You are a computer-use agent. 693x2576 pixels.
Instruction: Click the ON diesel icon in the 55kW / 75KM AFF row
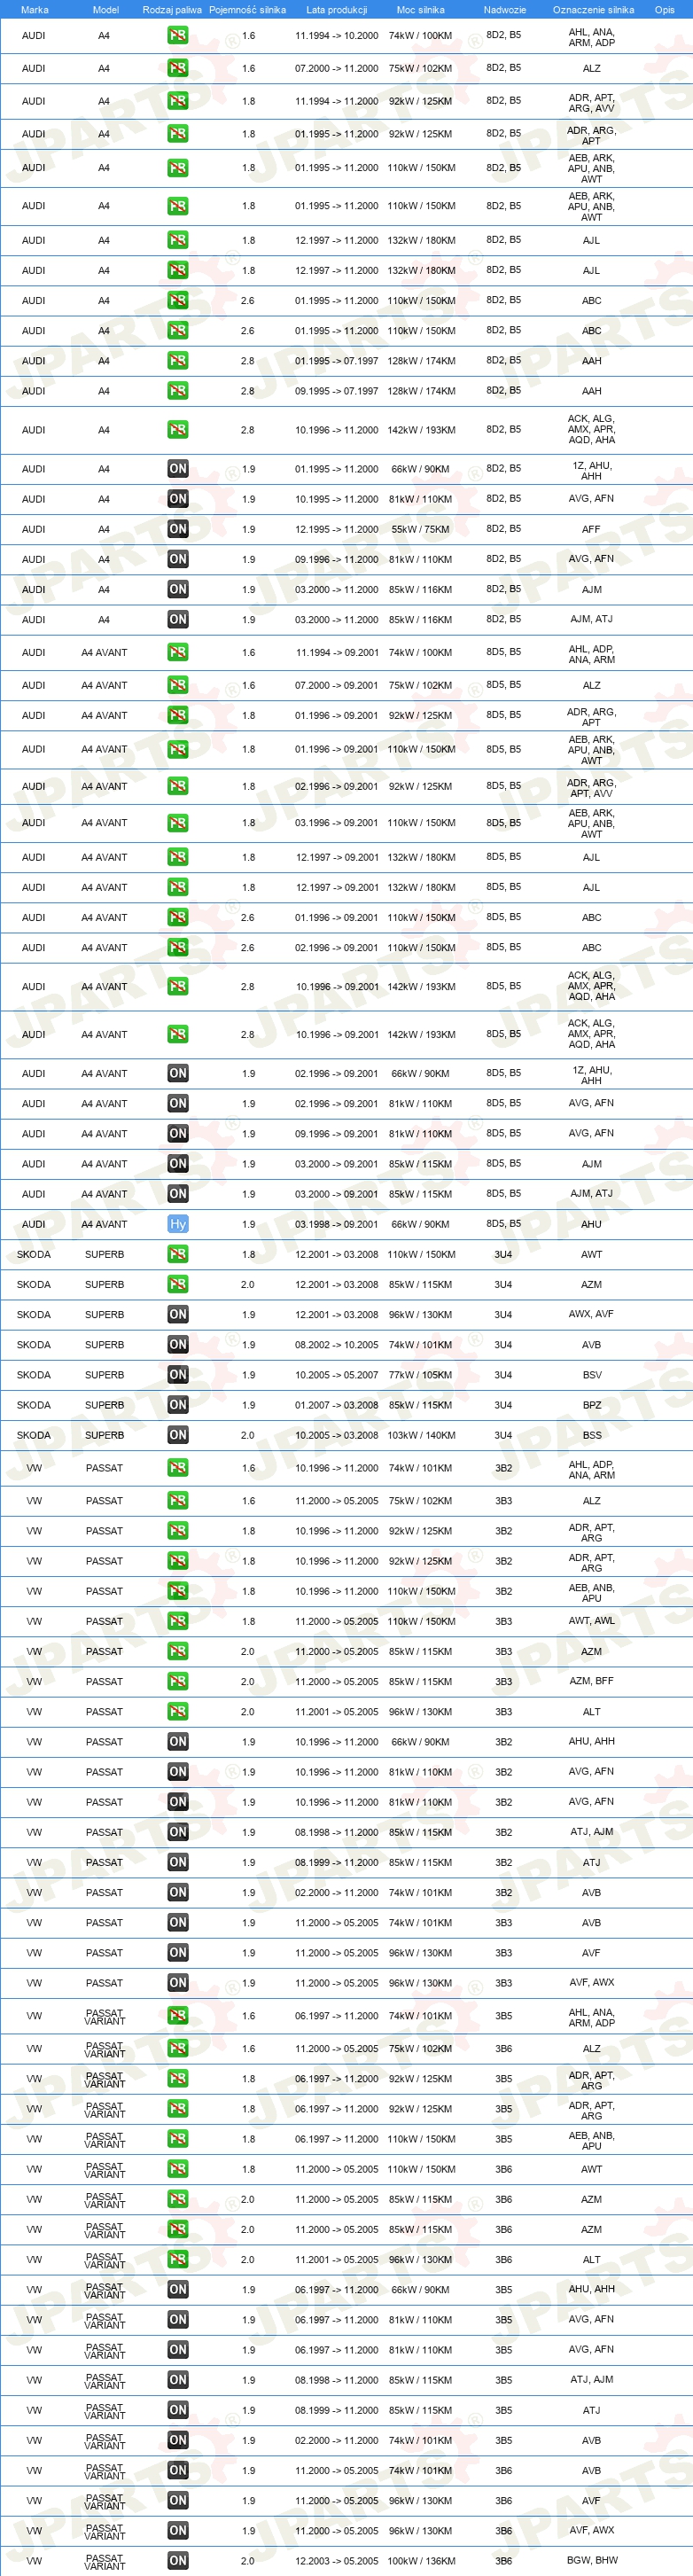178,529
